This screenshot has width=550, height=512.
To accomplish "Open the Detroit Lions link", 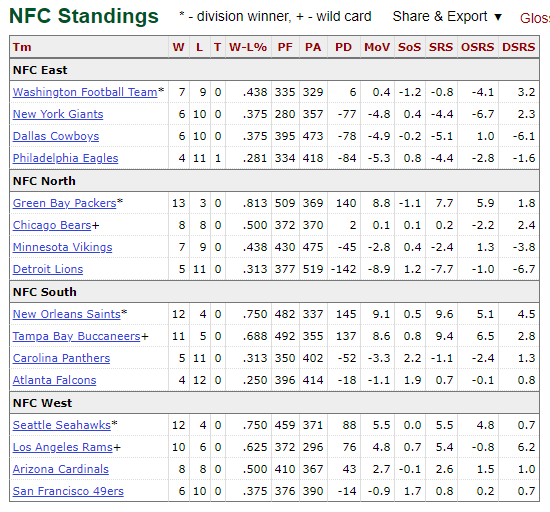I will pyautogui.click(x=48, y=269).
